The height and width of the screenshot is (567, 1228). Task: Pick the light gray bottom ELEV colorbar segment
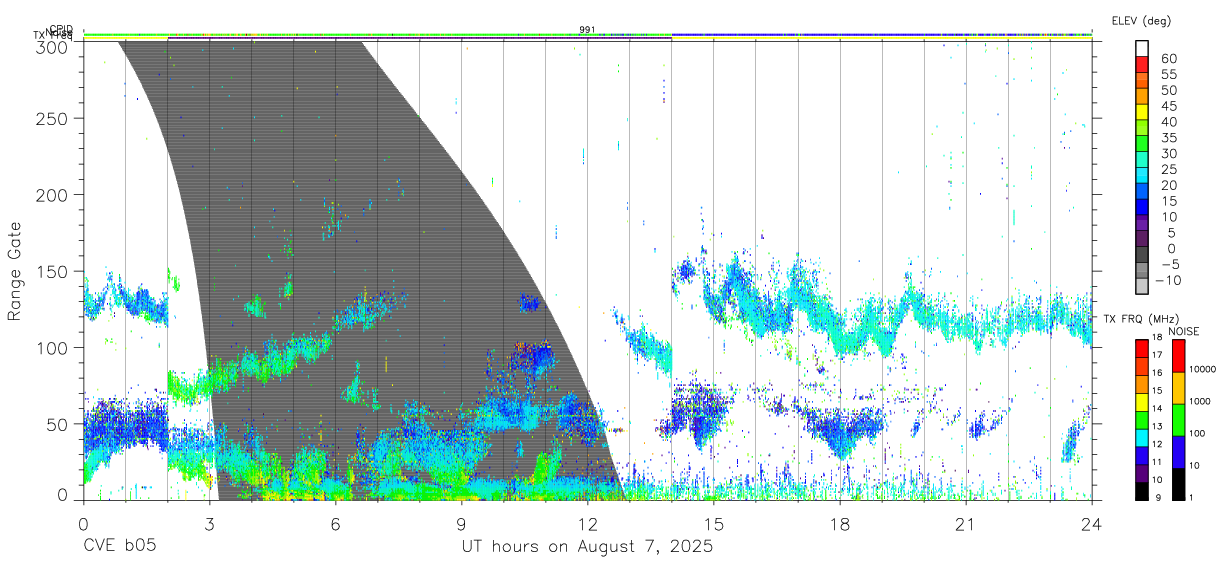(1142, 287)
